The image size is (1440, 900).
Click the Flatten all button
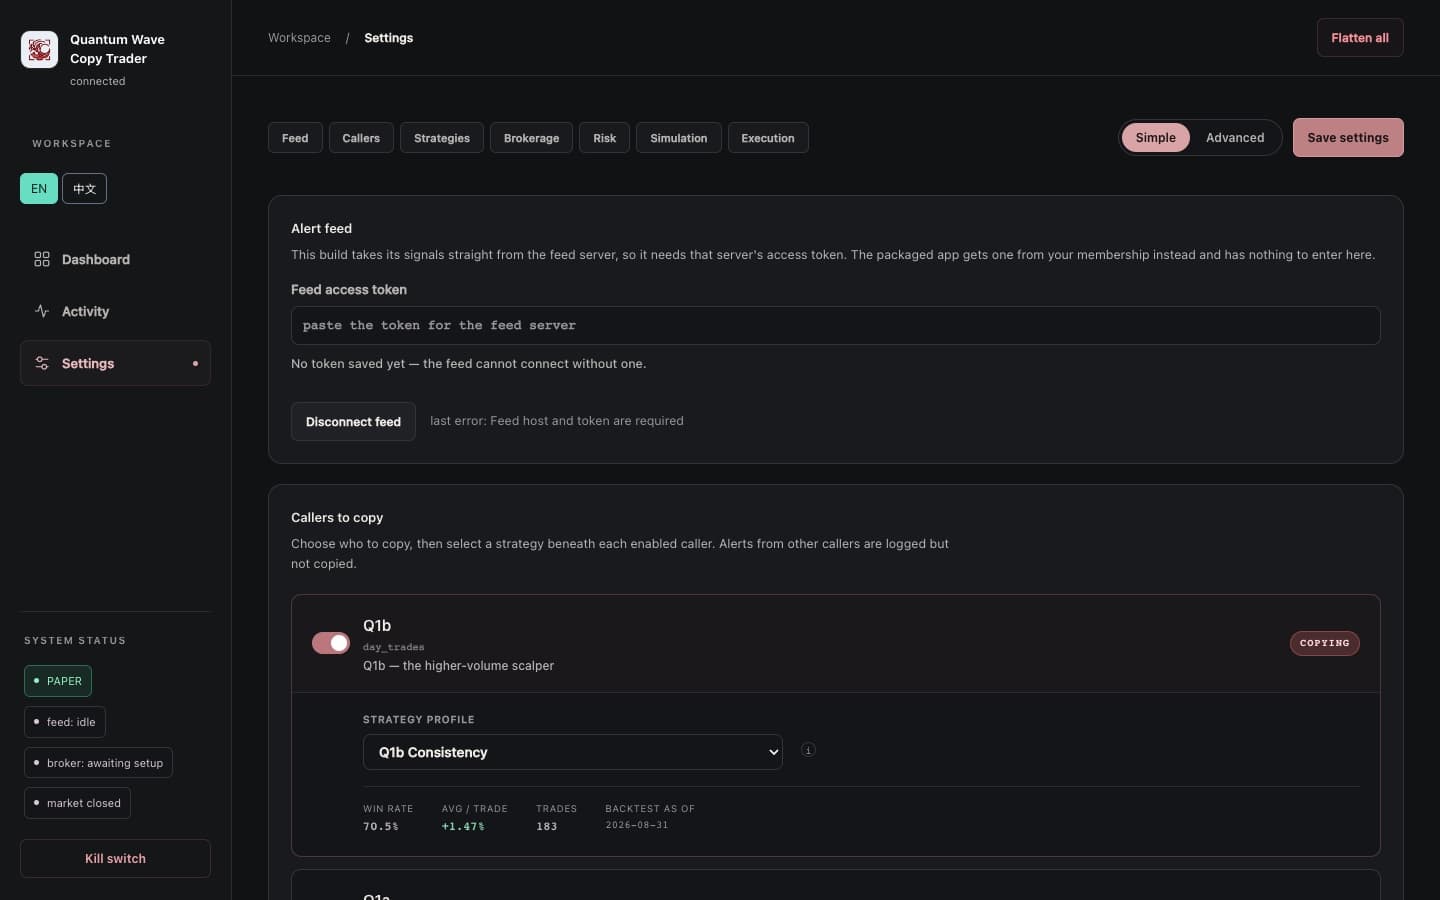1360,38
